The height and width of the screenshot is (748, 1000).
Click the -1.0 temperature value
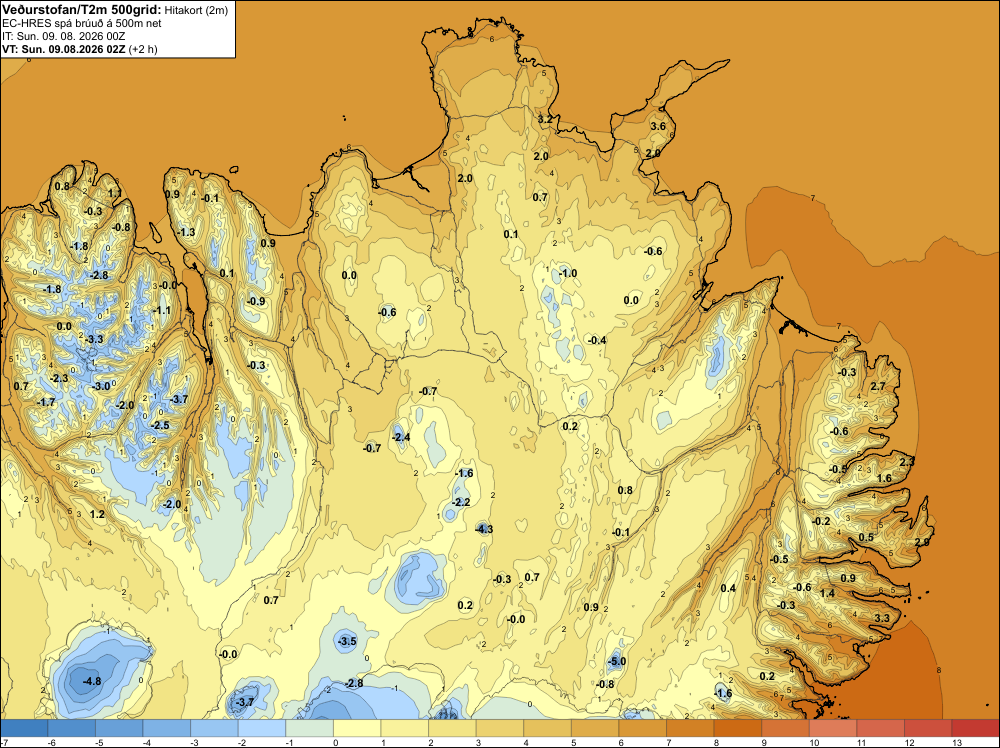coord(568,273)
